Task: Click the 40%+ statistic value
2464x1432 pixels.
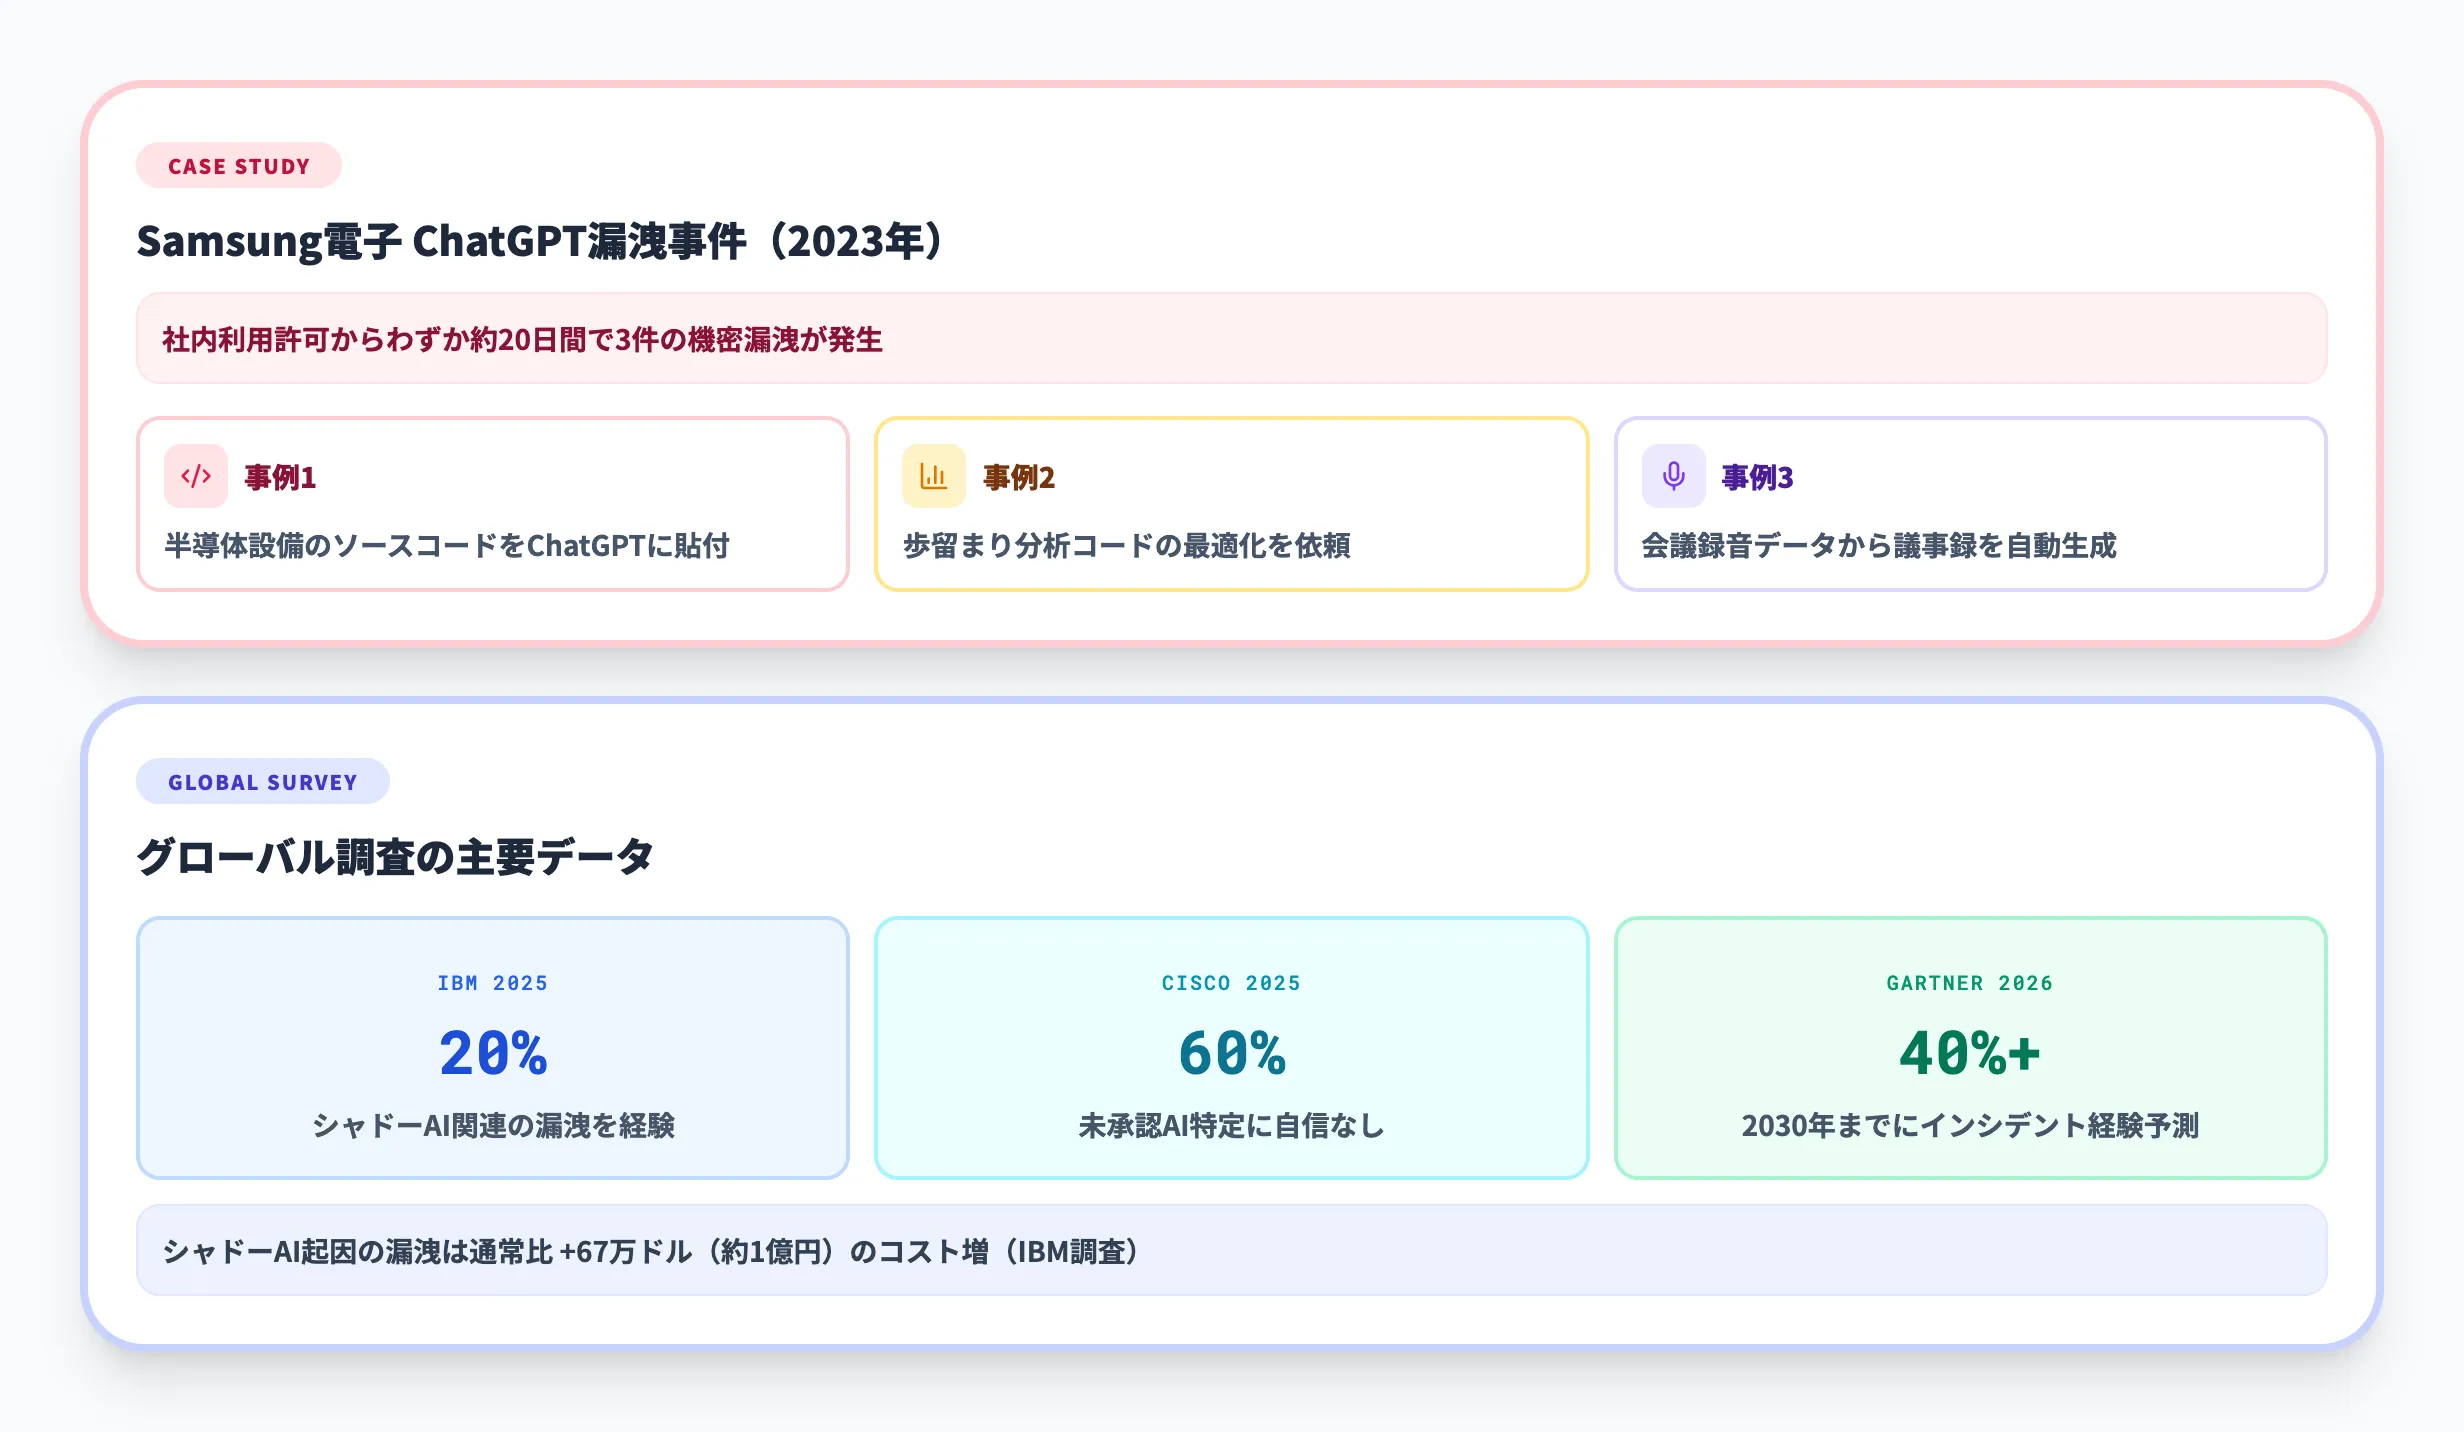Action: 1970,1054
